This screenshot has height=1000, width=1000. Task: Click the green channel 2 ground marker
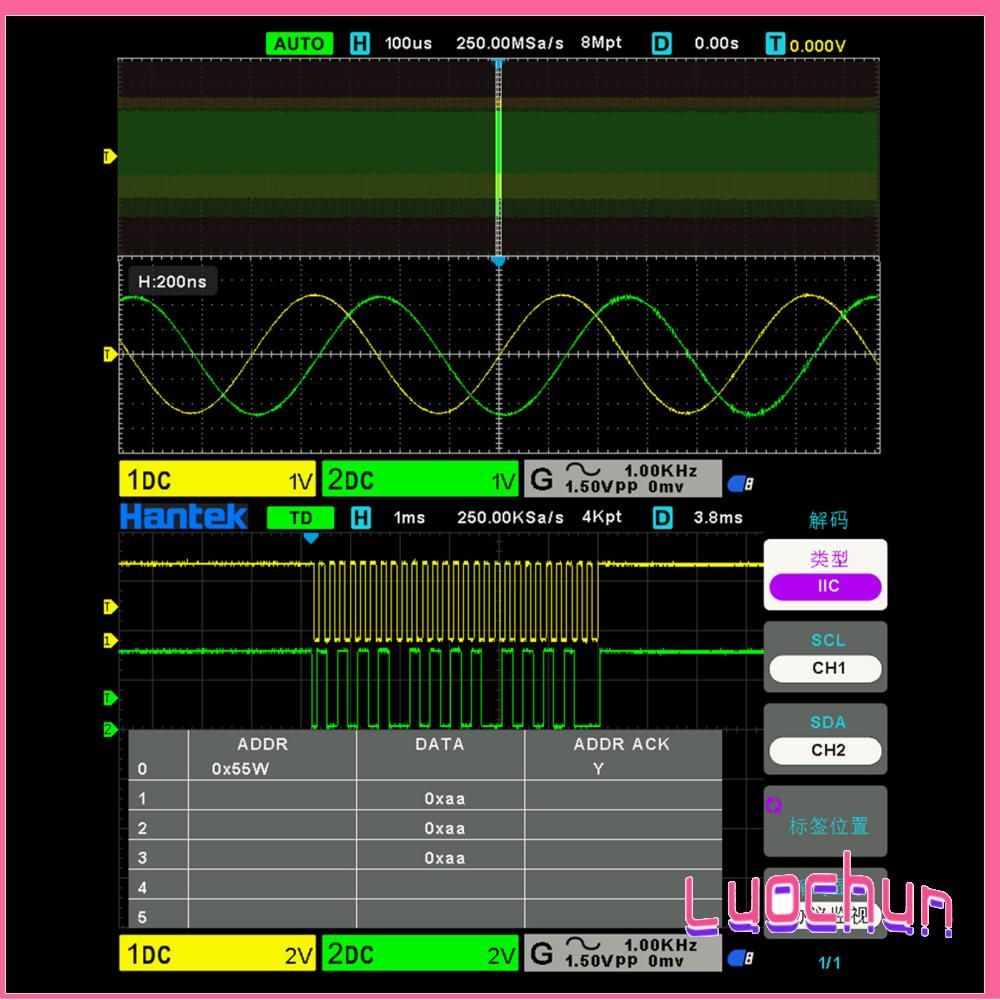coord(110,729)
